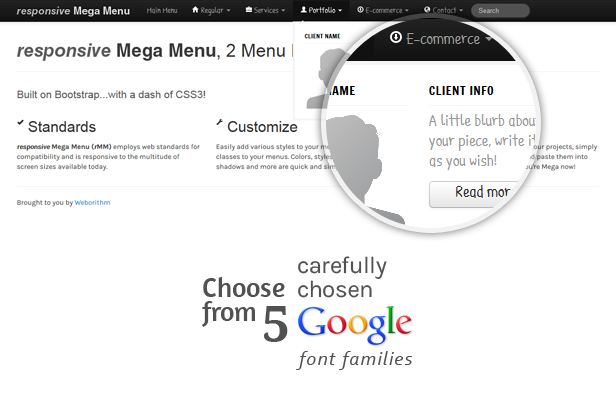The image size is (616, 400).
Task: Click the user icon beside Portfolio
Action: tap(304, 10)
